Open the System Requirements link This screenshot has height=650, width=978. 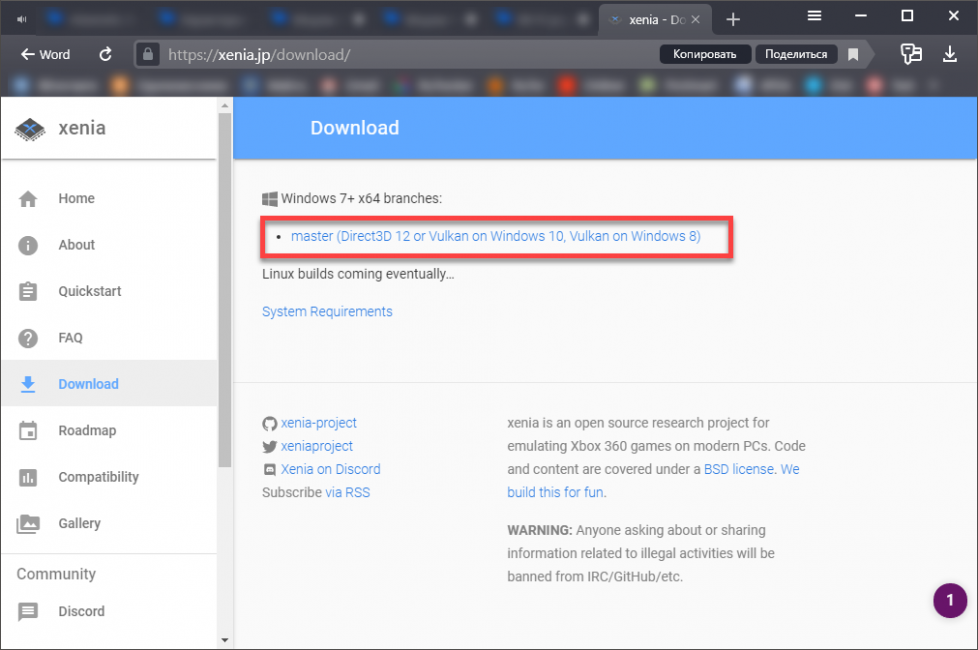(x=327, y=312)
